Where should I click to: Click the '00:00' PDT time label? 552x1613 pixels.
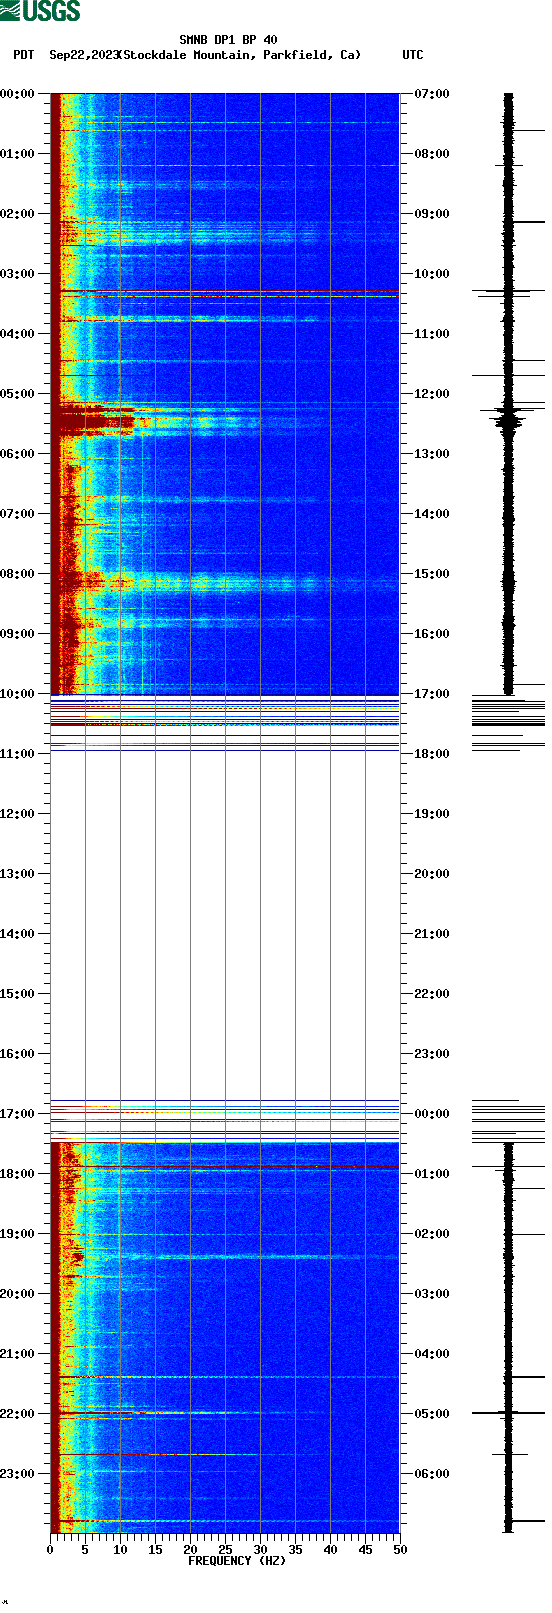pyautogui.click(x=17, y=94)
